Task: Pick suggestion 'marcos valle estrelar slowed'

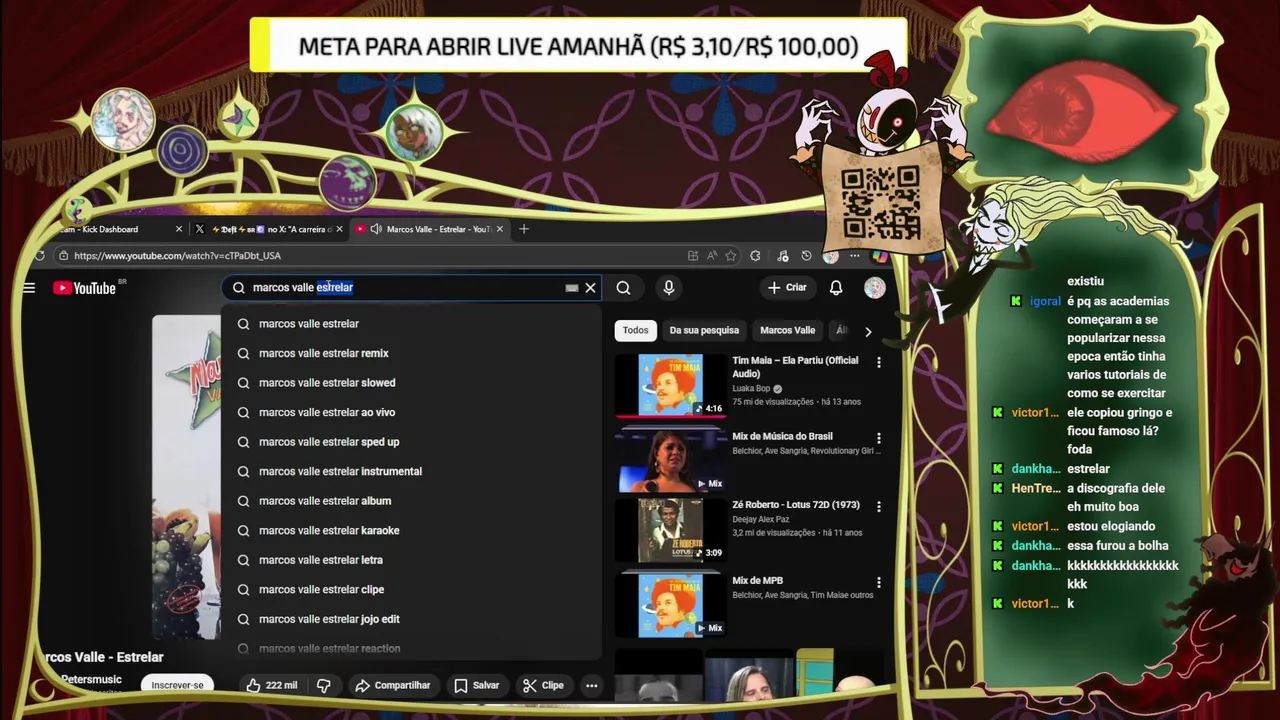Action: (x=411, y=383)
